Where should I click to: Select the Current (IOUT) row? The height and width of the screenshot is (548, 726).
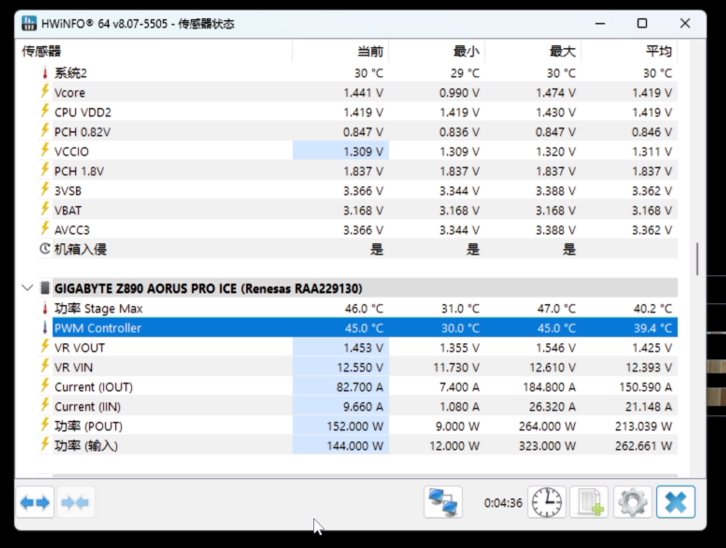(x=93, y=387)
